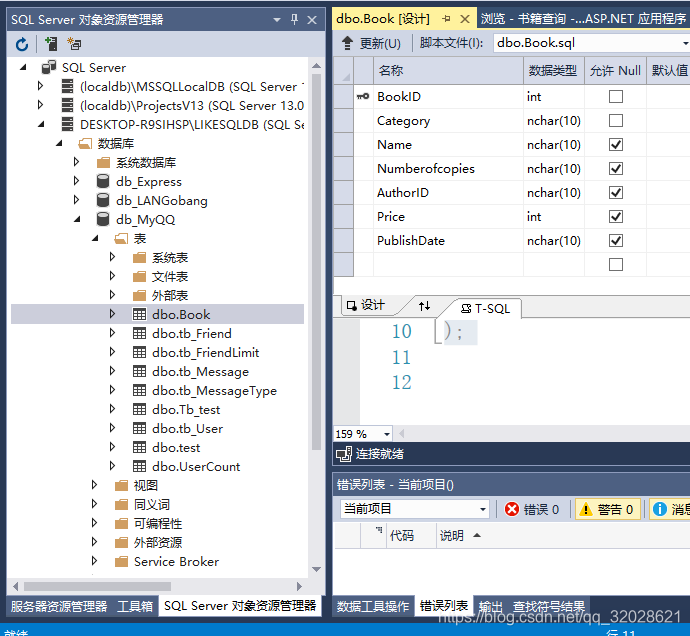The image size is (690, 636).
Task: Collapse the db_MyQQ database node
Action: click(77, 219)
